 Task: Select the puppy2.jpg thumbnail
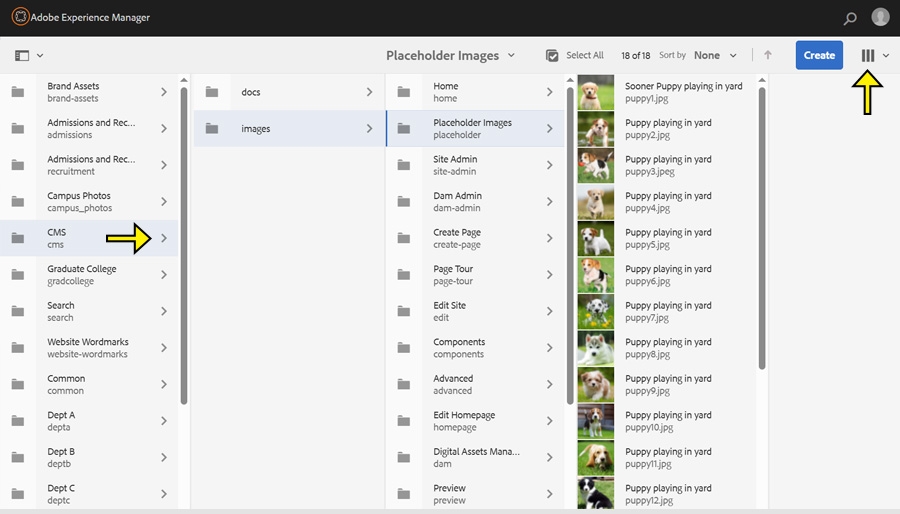pyautogui.click(x=596, y=128)
